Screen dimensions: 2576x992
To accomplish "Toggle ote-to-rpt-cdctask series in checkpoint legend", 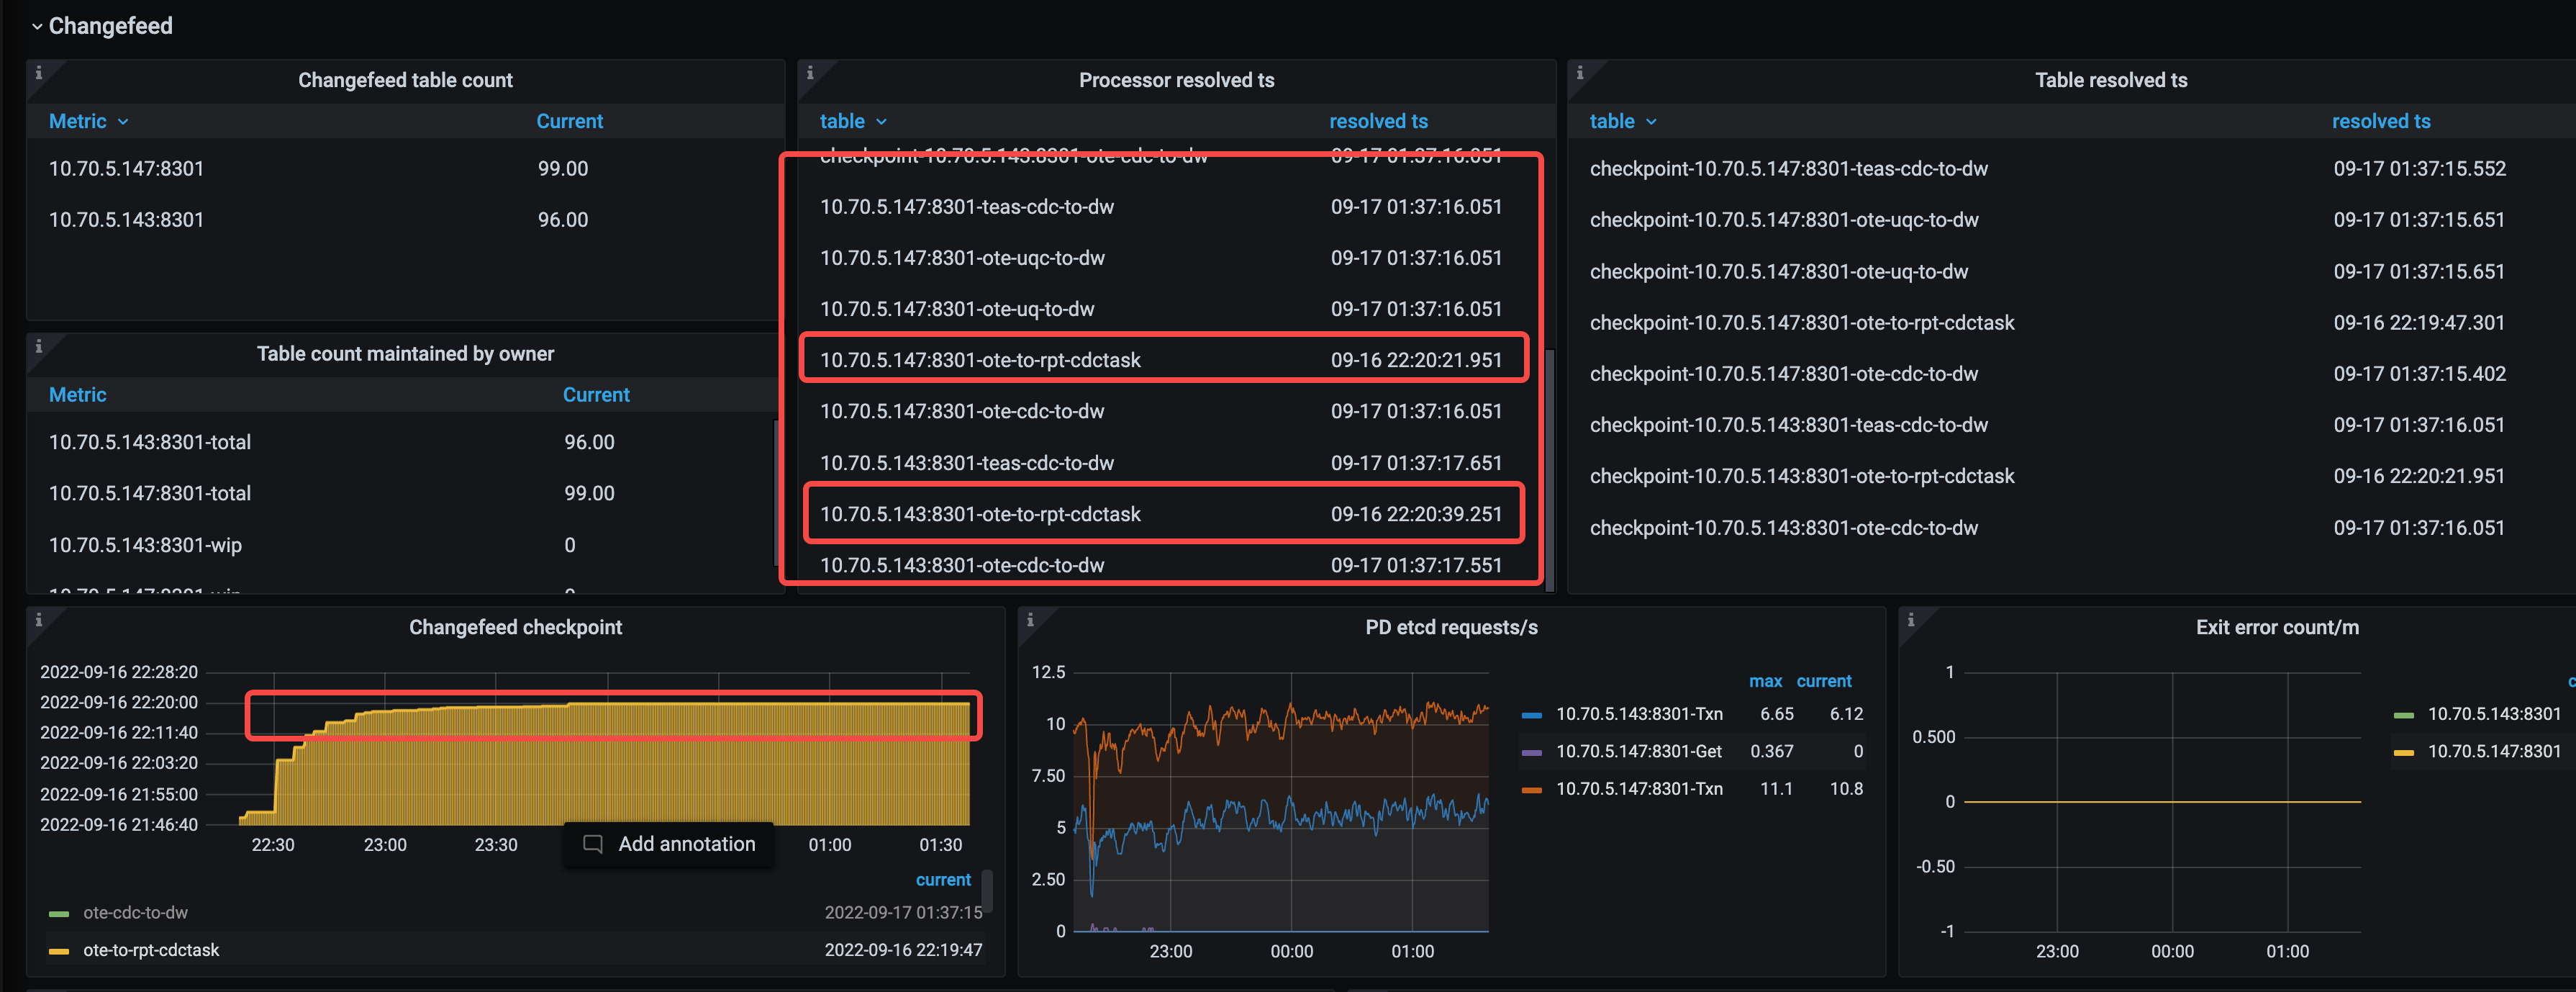I will [x=151, y=950].
